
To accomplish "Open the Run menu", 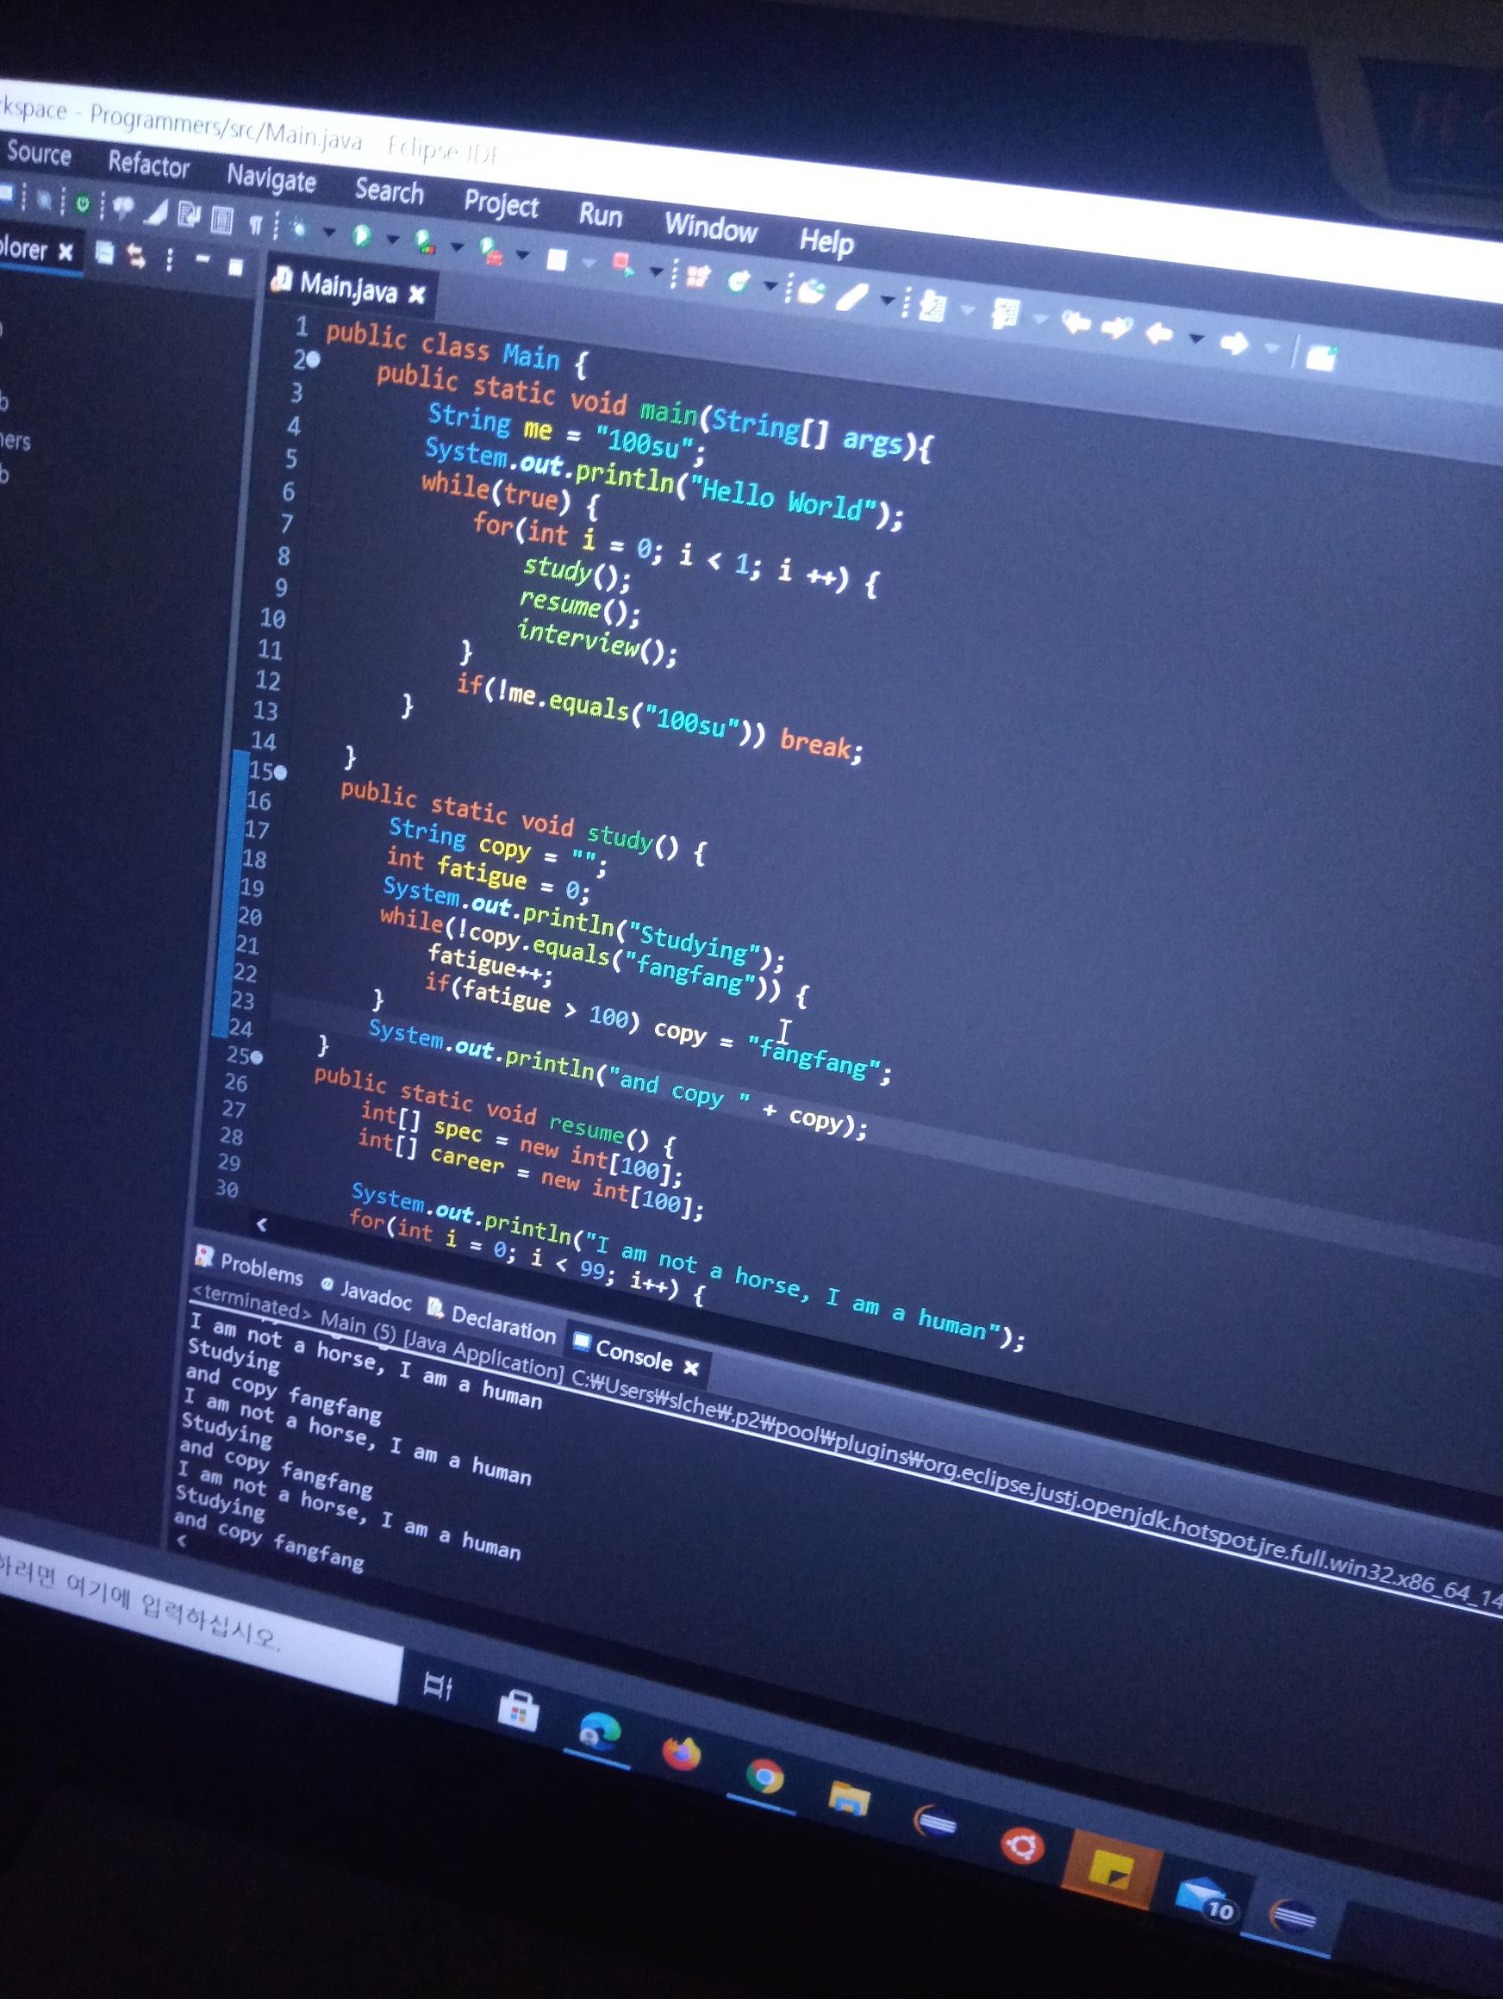I will pos(600,215).
